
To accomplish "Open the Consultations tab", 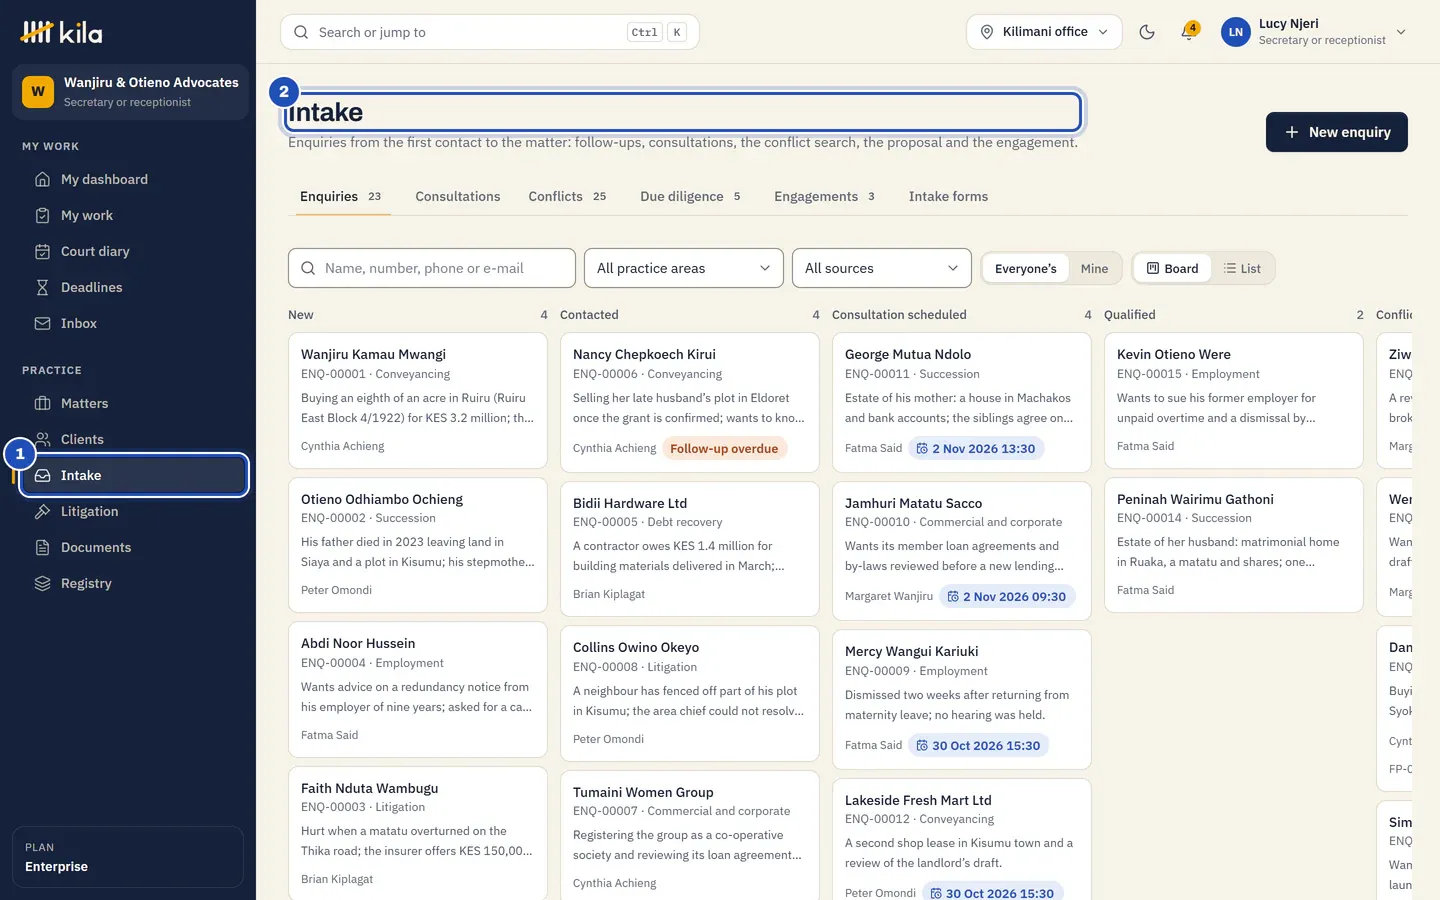I will pos(458,196).
